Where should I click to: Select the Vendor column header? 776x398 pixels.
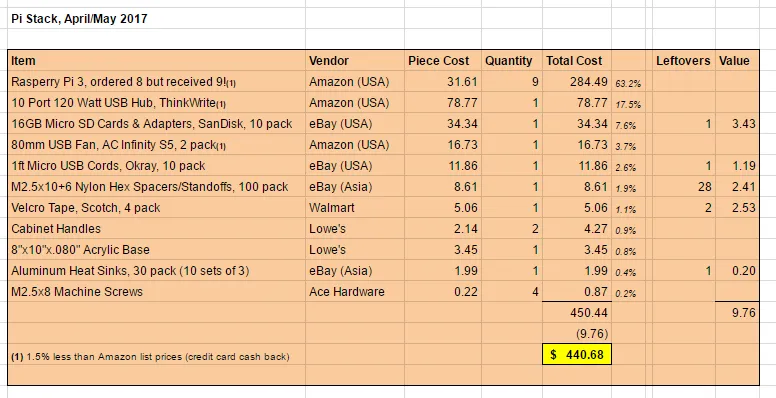point(355,60)
